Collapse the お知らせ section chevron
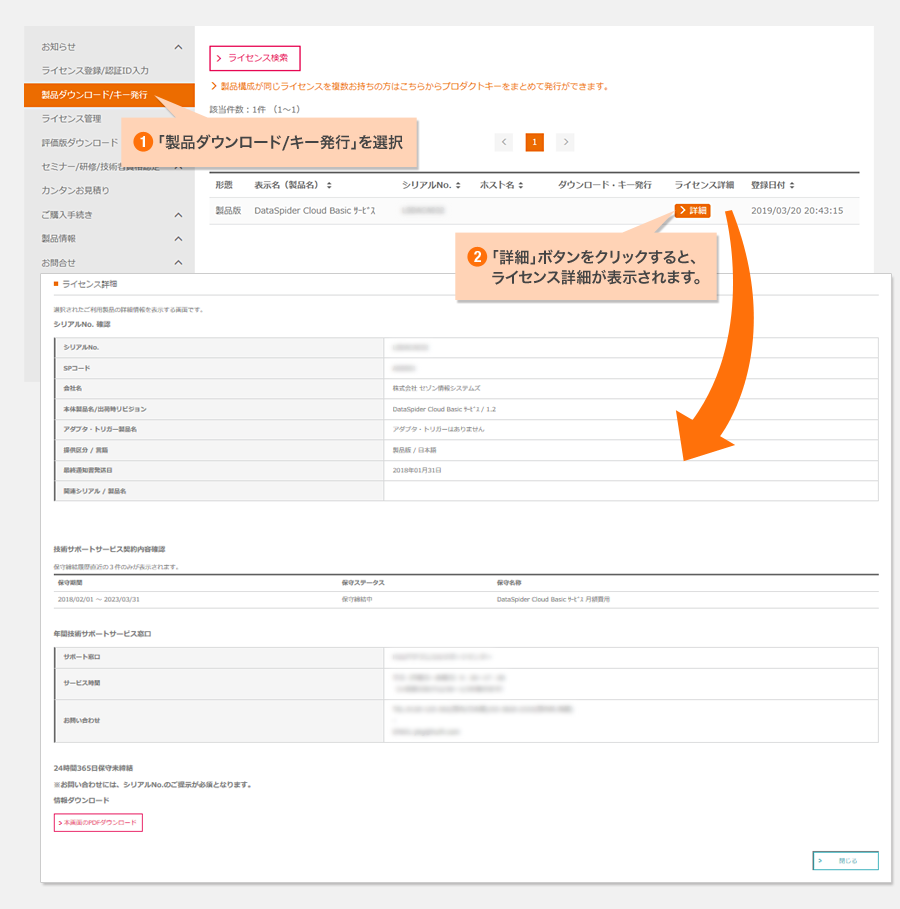The height and width of the screenshot is (909, 900). [x=178, y=47]
